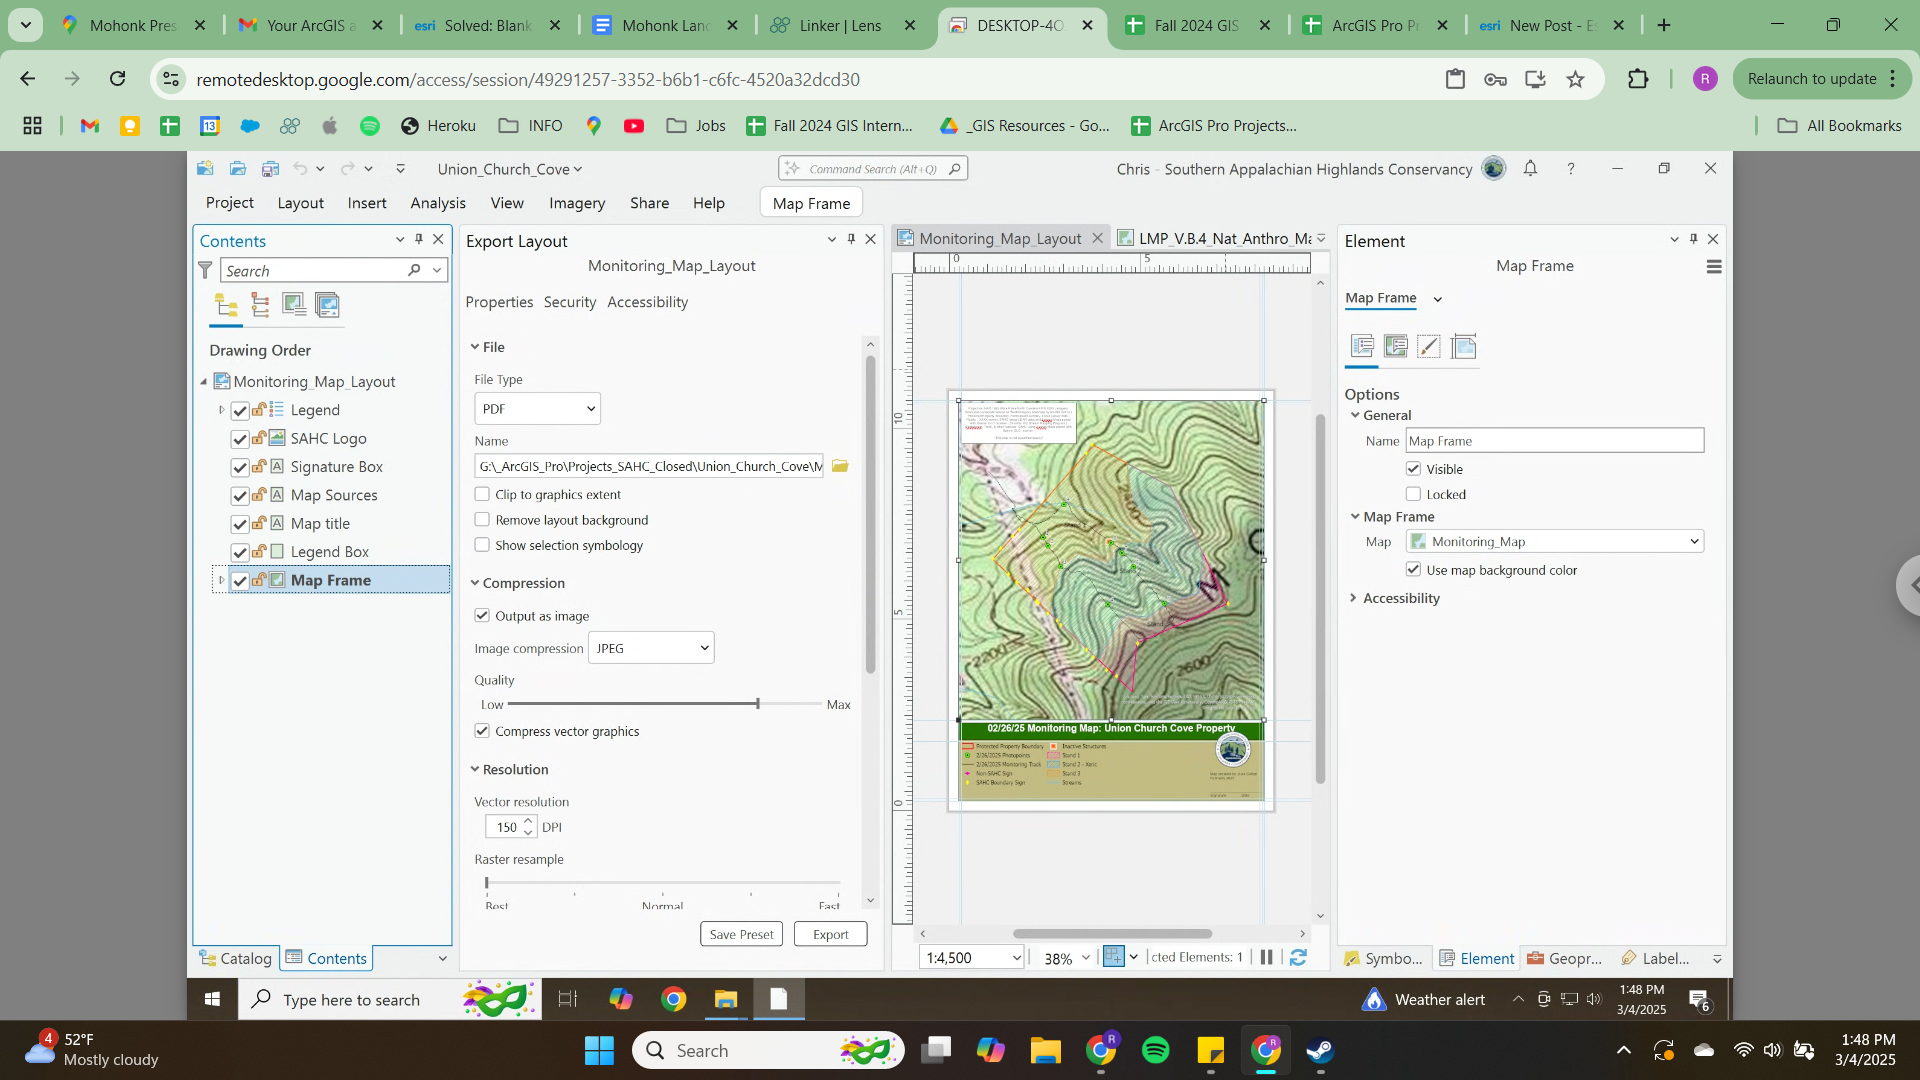Open the Chrome extensions puzzle icon
Image resolution: width=1920 pixels, height=1080 pixels.
(x=1638, y=79)
